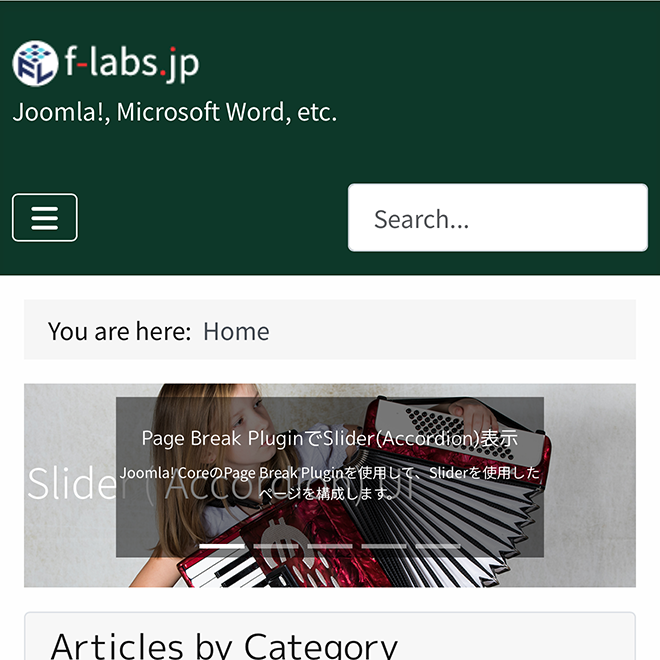The width and height of the screenshot is (660, 660).
Task: Jump to the last carousel slide indicator
Action: click(x=437, y=546)
